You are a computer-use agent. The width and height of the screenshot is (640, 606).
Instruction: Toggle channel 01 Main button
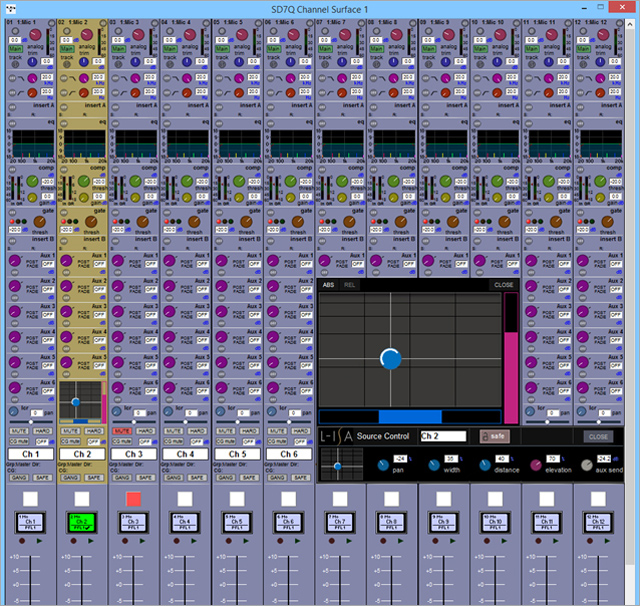(x=16, y=49)
